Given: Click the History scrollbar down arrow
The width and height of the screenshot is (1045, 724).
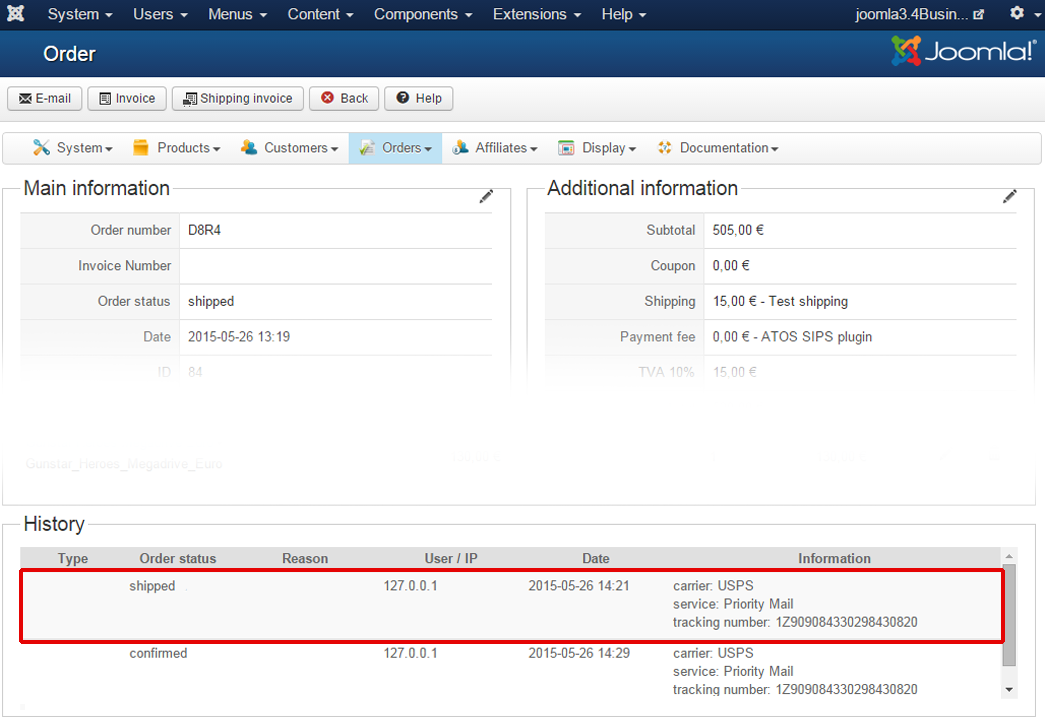Looking at the screenshot, I should 1009,690.
